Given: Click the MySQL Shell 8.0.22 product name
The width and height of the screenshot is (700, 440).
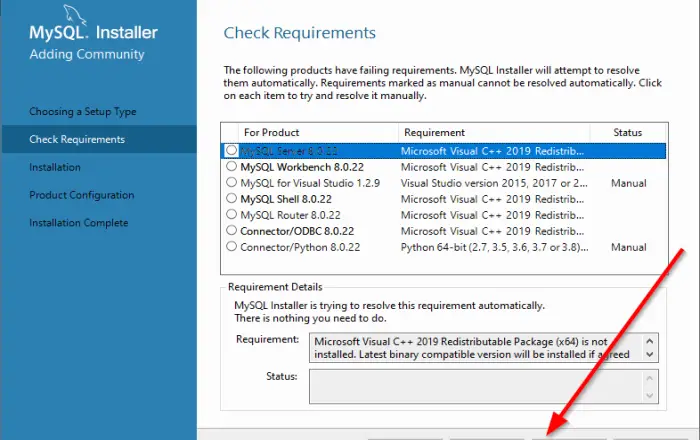Looking at the screenshot, I should [286, 199].
